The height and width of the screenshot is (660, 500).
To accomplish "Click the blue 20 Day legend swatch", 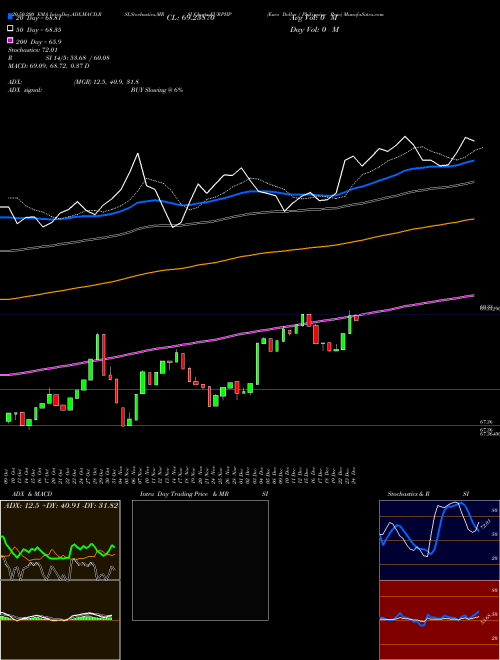I will click(x=10, y=17).
